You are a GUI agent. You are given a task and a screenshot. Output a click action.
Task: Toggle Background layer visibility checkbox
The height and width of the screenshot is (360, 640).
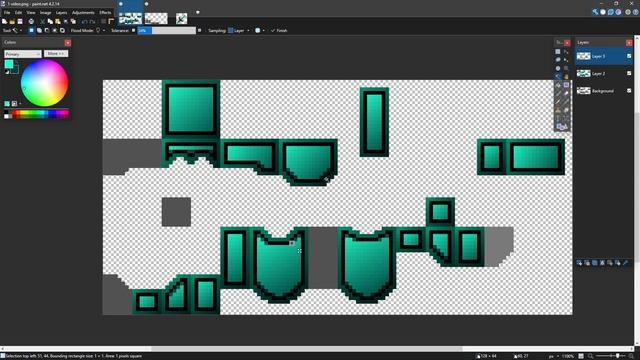point(629,91)
